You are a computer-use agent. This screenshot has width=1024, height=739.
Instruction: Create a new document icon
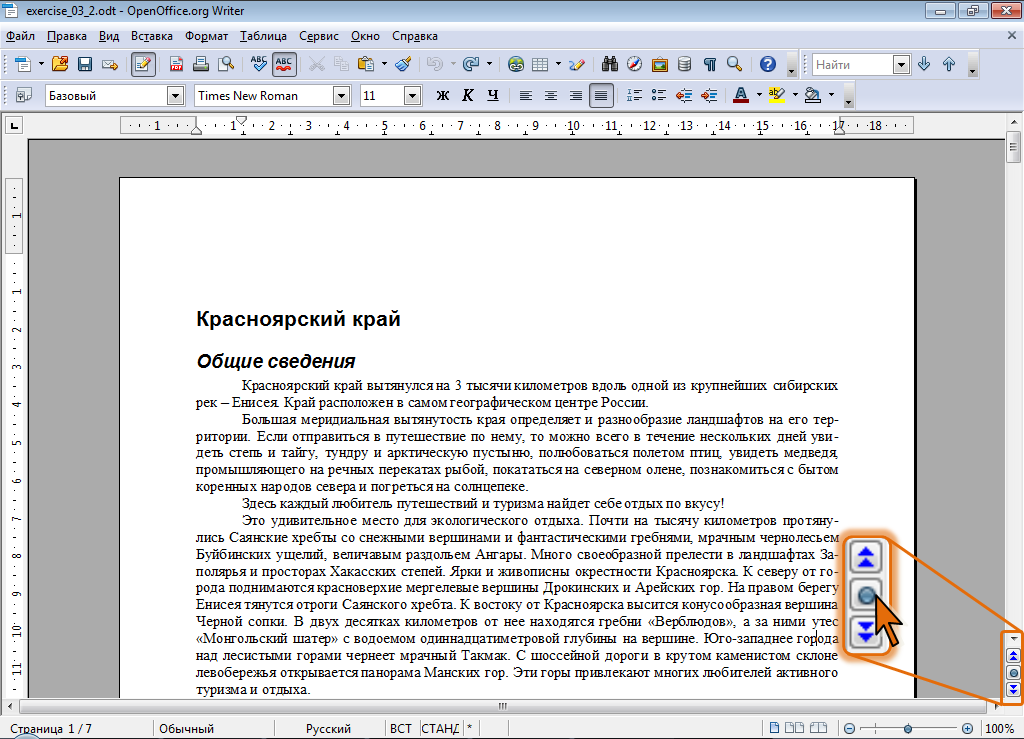(x=23, y=64)
